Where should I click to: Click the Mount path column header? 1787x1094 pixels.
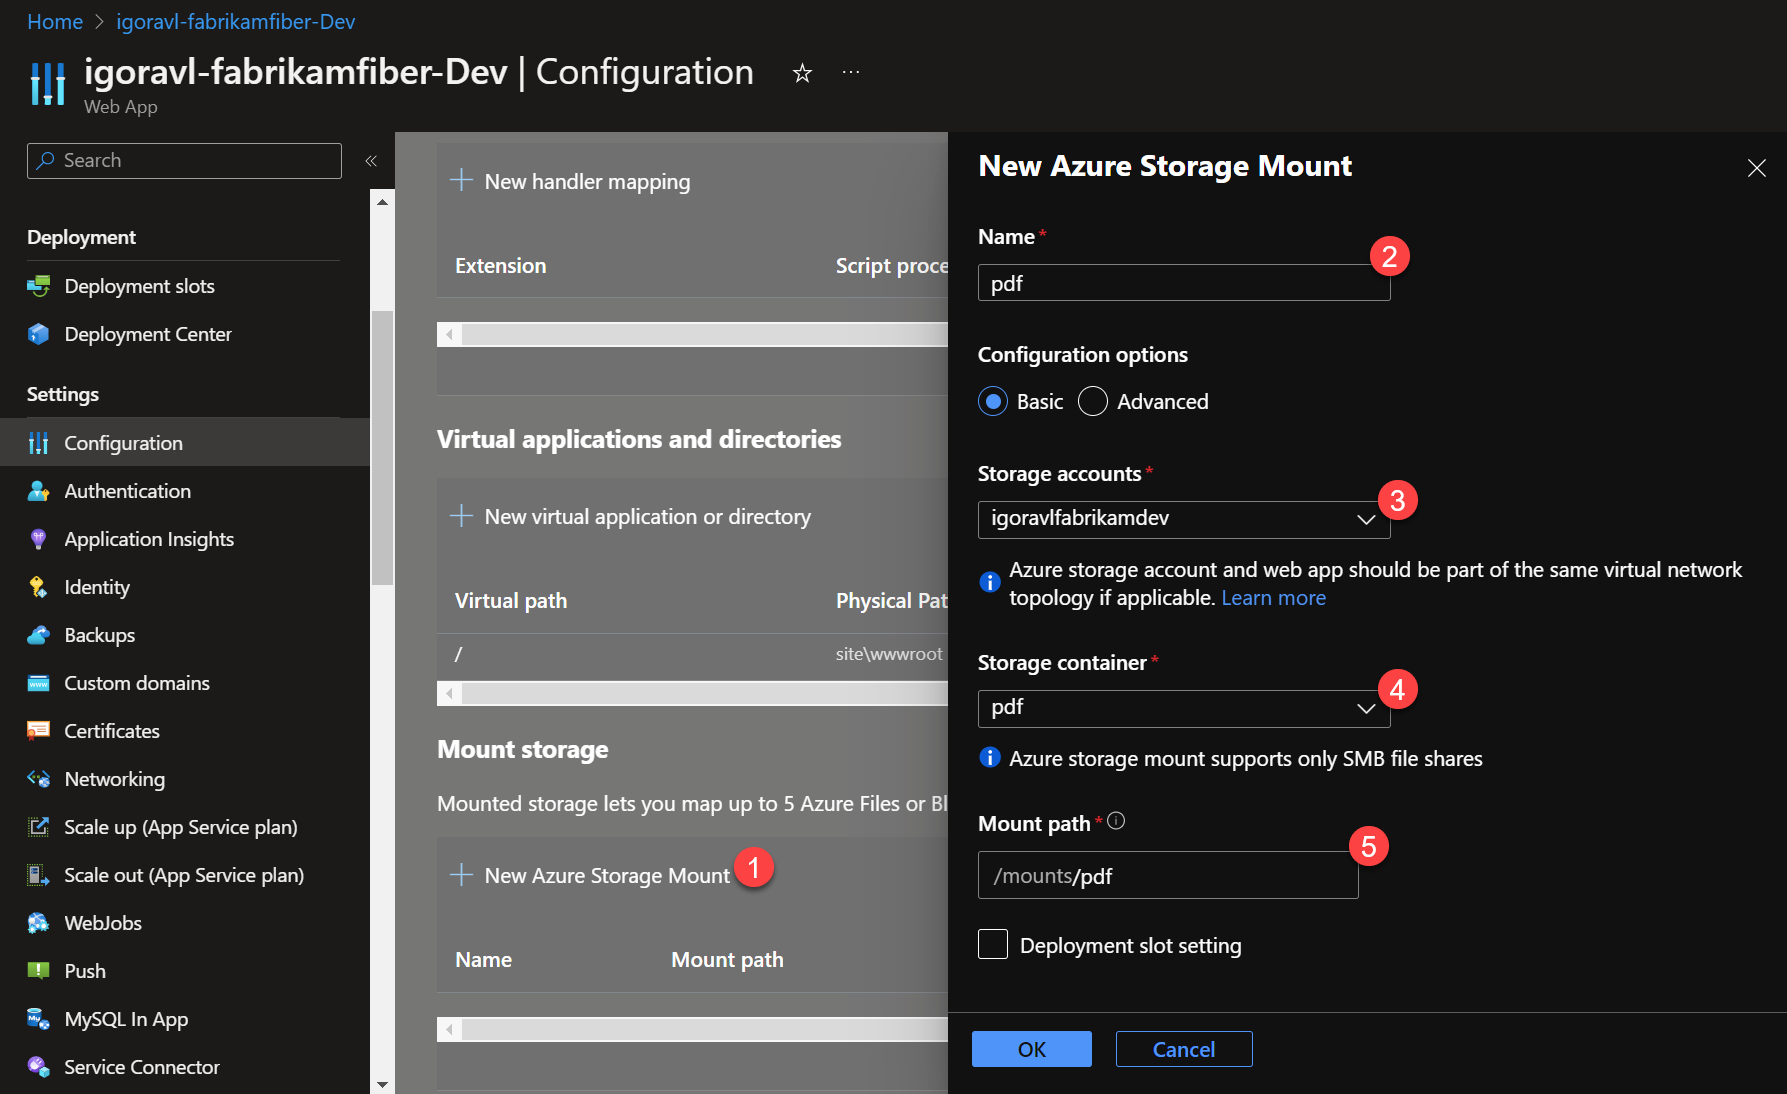pos(727,960)
